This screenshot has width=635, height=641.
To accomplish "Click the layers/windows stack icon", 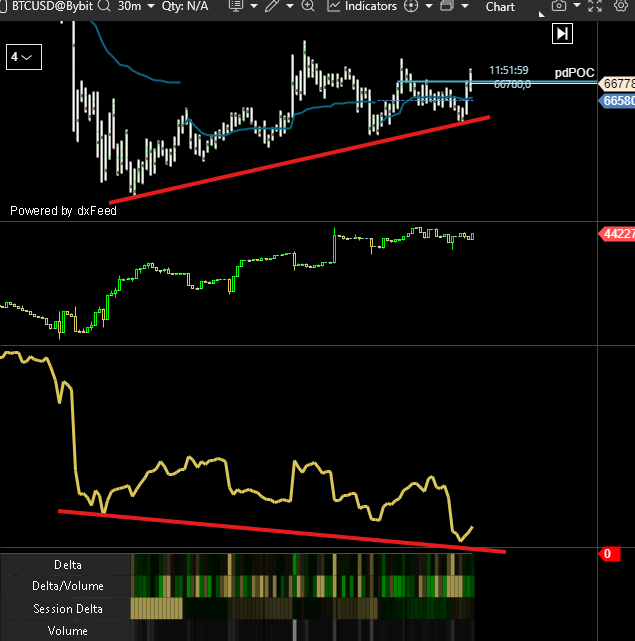I will [447, 6].
